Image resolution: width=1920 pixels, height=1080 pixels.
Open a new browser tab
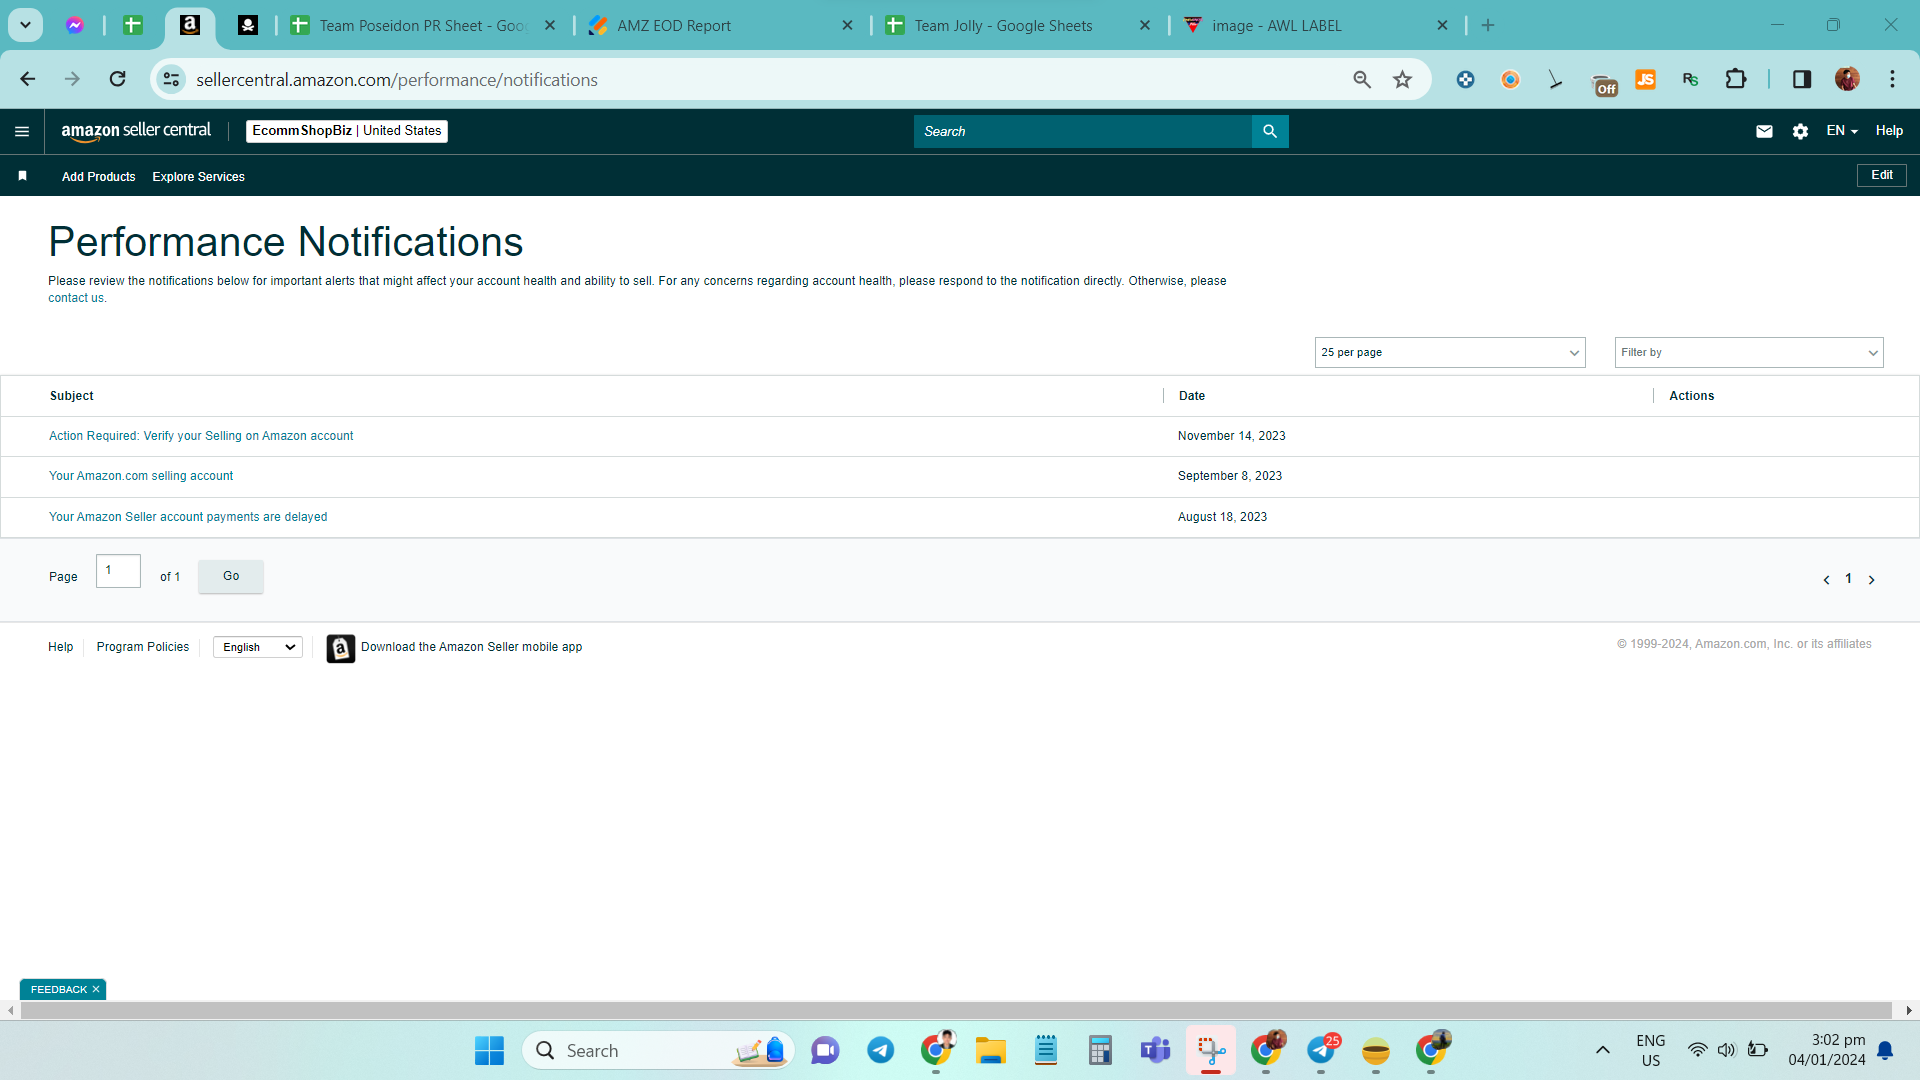pyautogui.click(x=1488, y=26)
